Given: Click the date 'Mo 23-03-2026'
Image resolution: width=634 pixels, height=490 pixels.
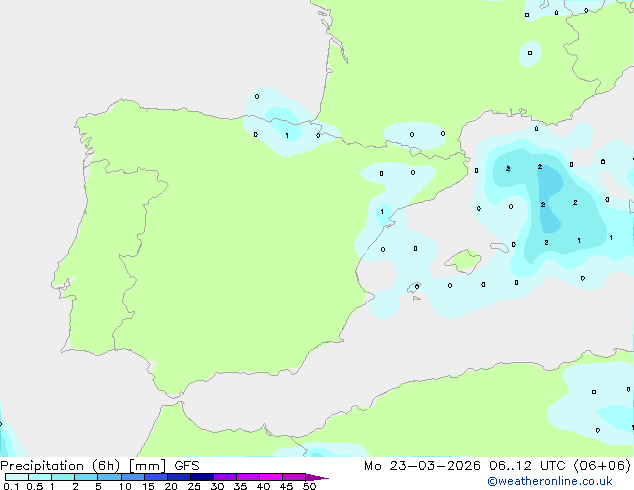Looking at the screenshot, I should point(422,466).
